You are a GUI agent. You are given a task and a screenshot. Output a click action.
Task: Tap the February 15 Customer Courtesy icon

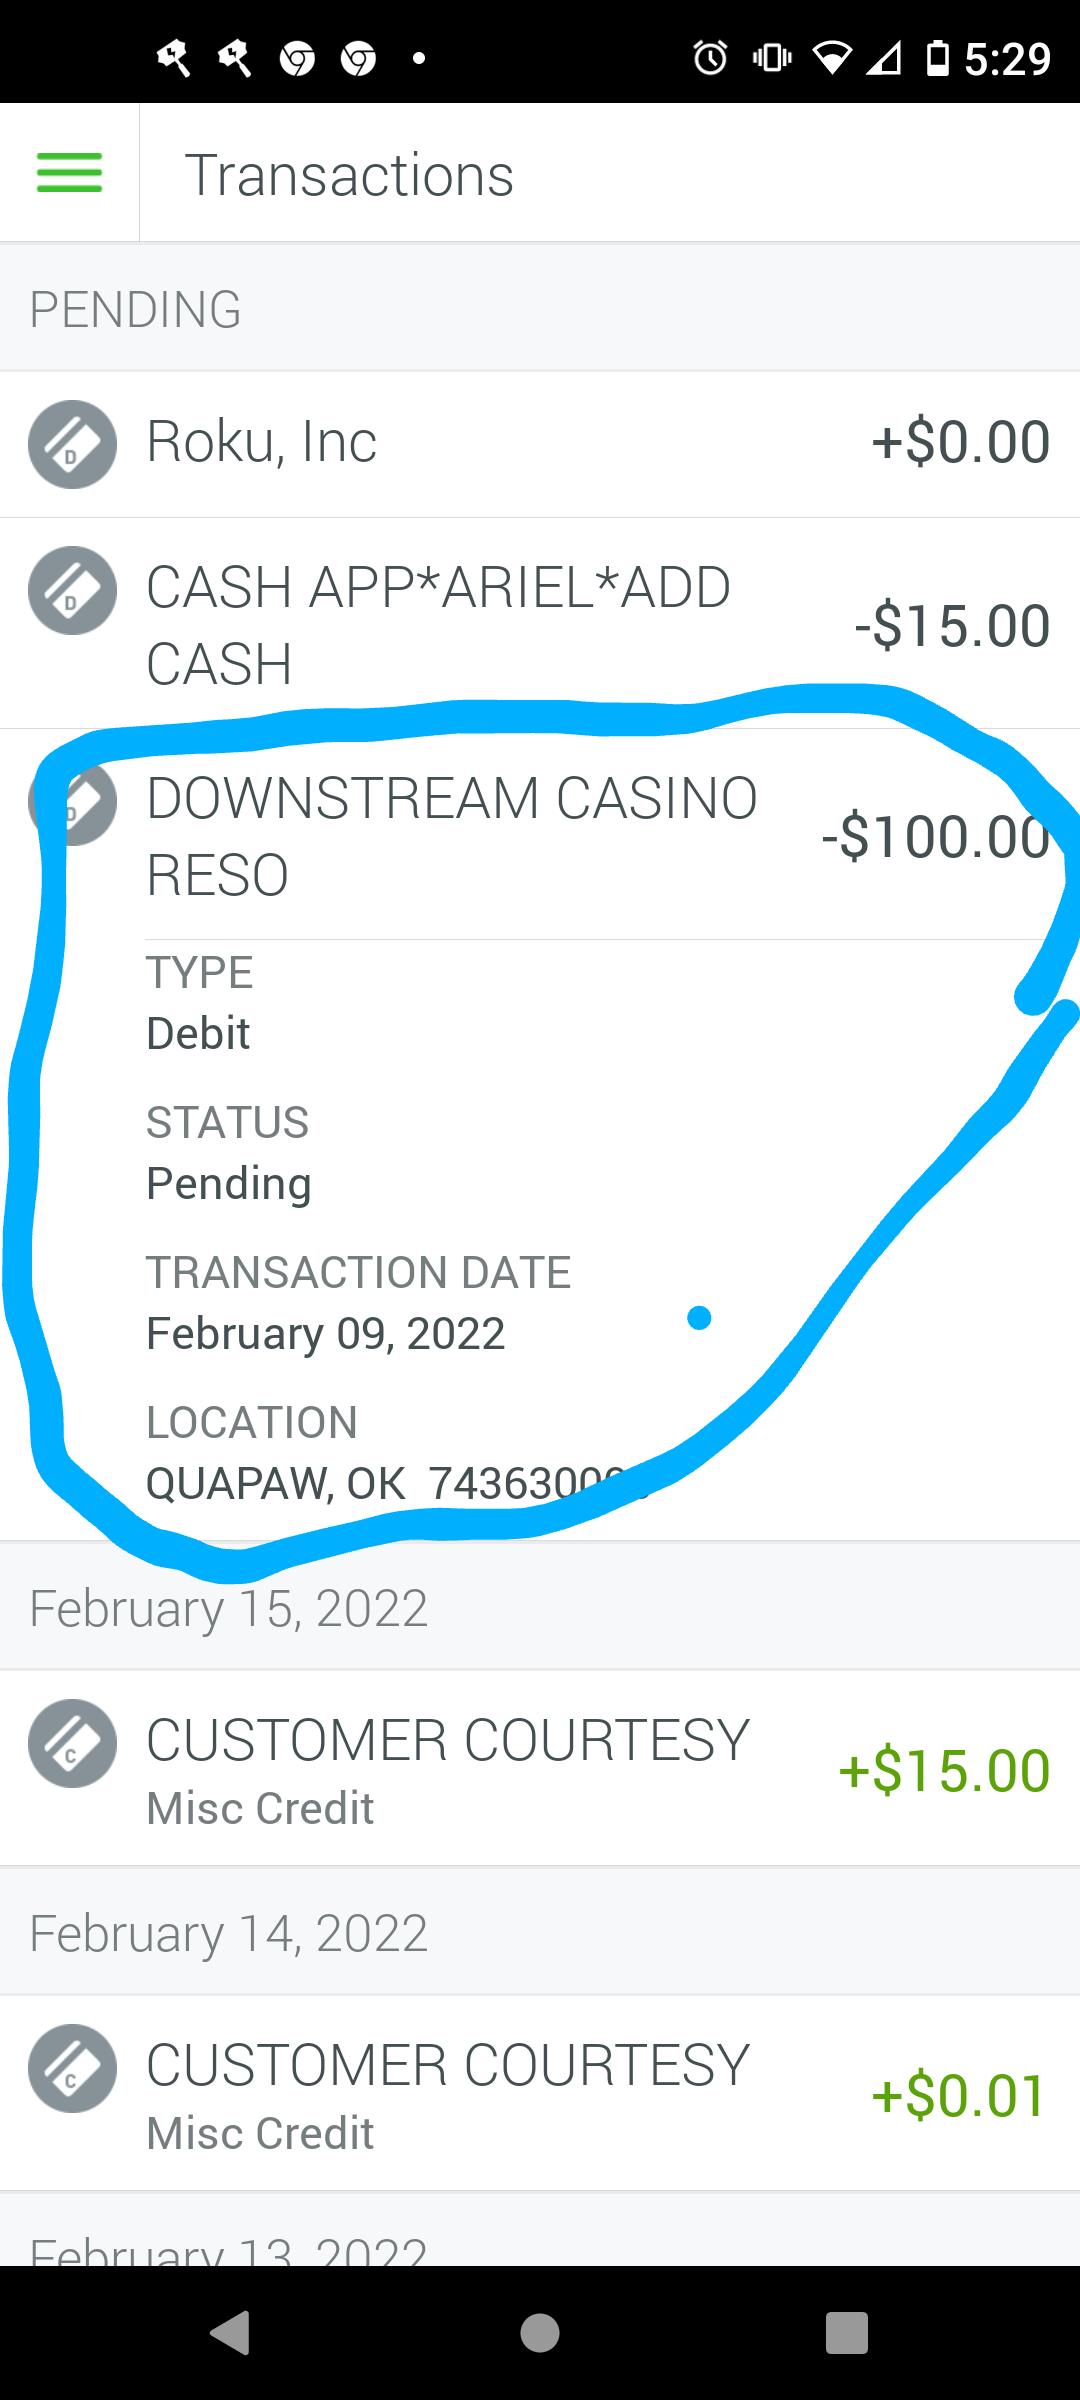[72, 1743]
